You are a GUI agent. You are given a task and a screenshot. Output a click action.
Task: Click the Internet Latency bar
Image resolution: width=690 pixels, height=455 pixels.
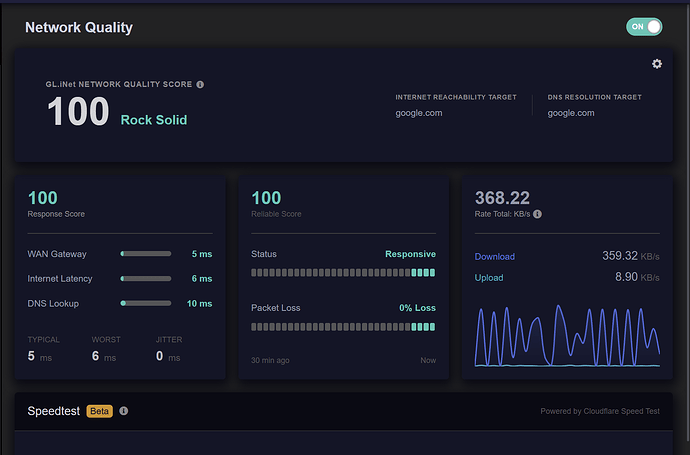click(146, 279)
